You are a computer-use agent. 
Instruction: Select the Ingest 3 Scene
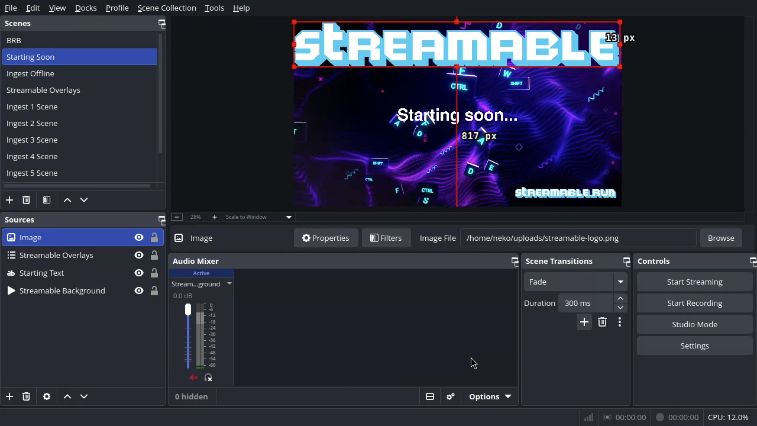[x=80, y=140]
